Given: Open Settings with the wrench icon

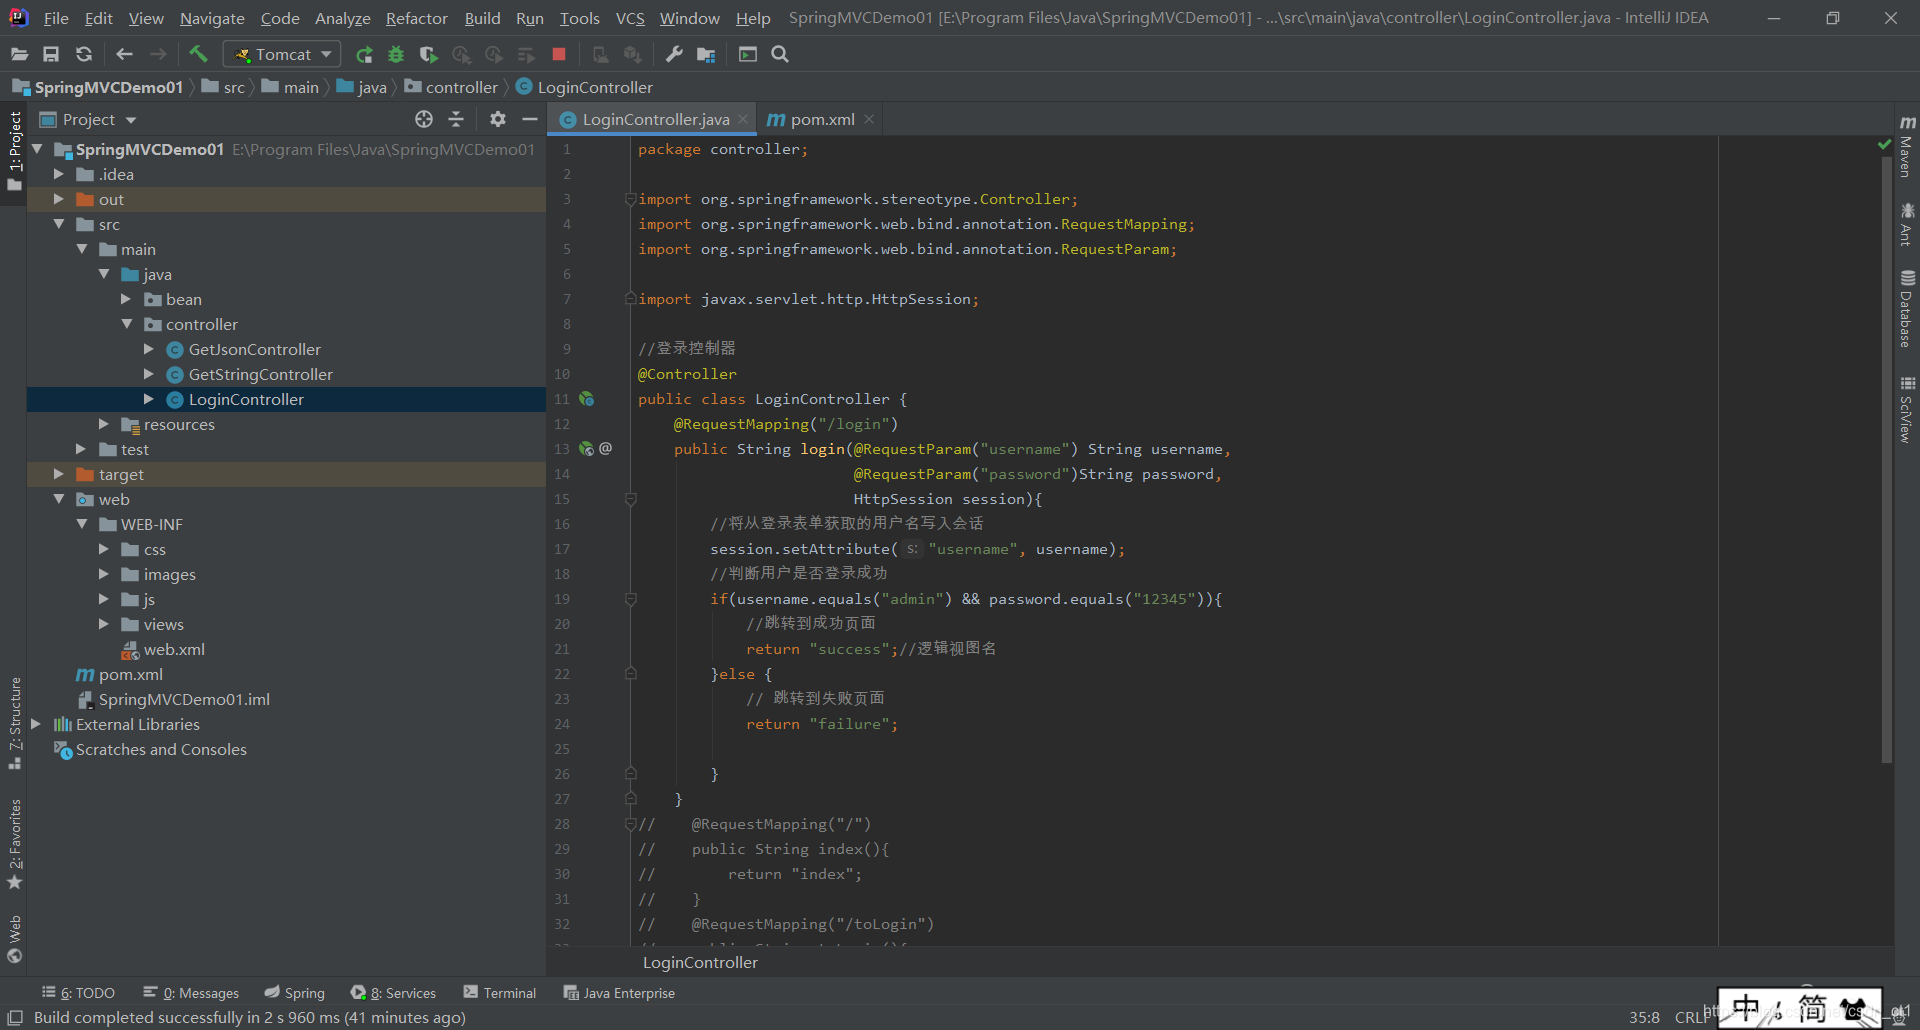Looking at the screenshot, I should point(674,54).
